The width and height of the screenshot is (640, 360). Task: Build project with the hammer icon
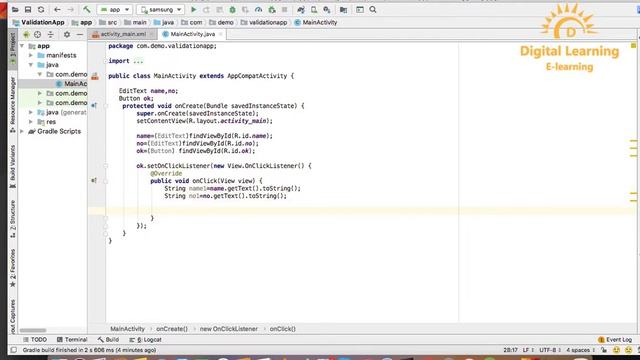[x=87, y=9]
